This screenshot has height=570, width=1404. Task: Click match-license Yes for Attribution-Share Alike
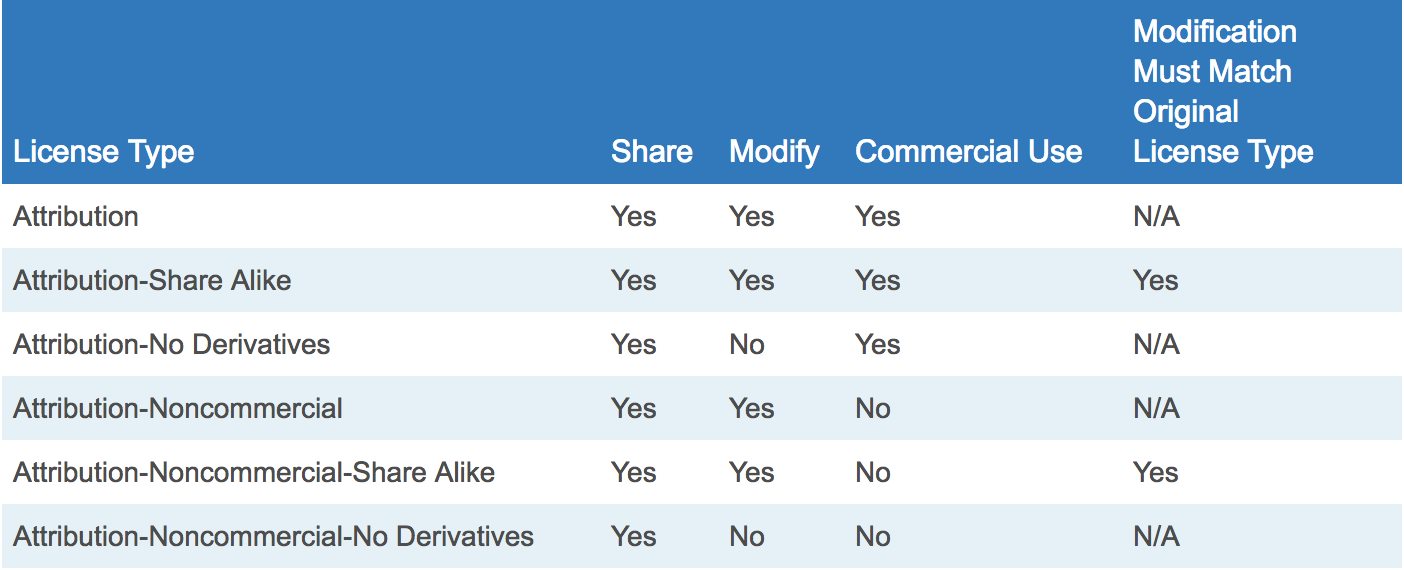pos(1156,280)
